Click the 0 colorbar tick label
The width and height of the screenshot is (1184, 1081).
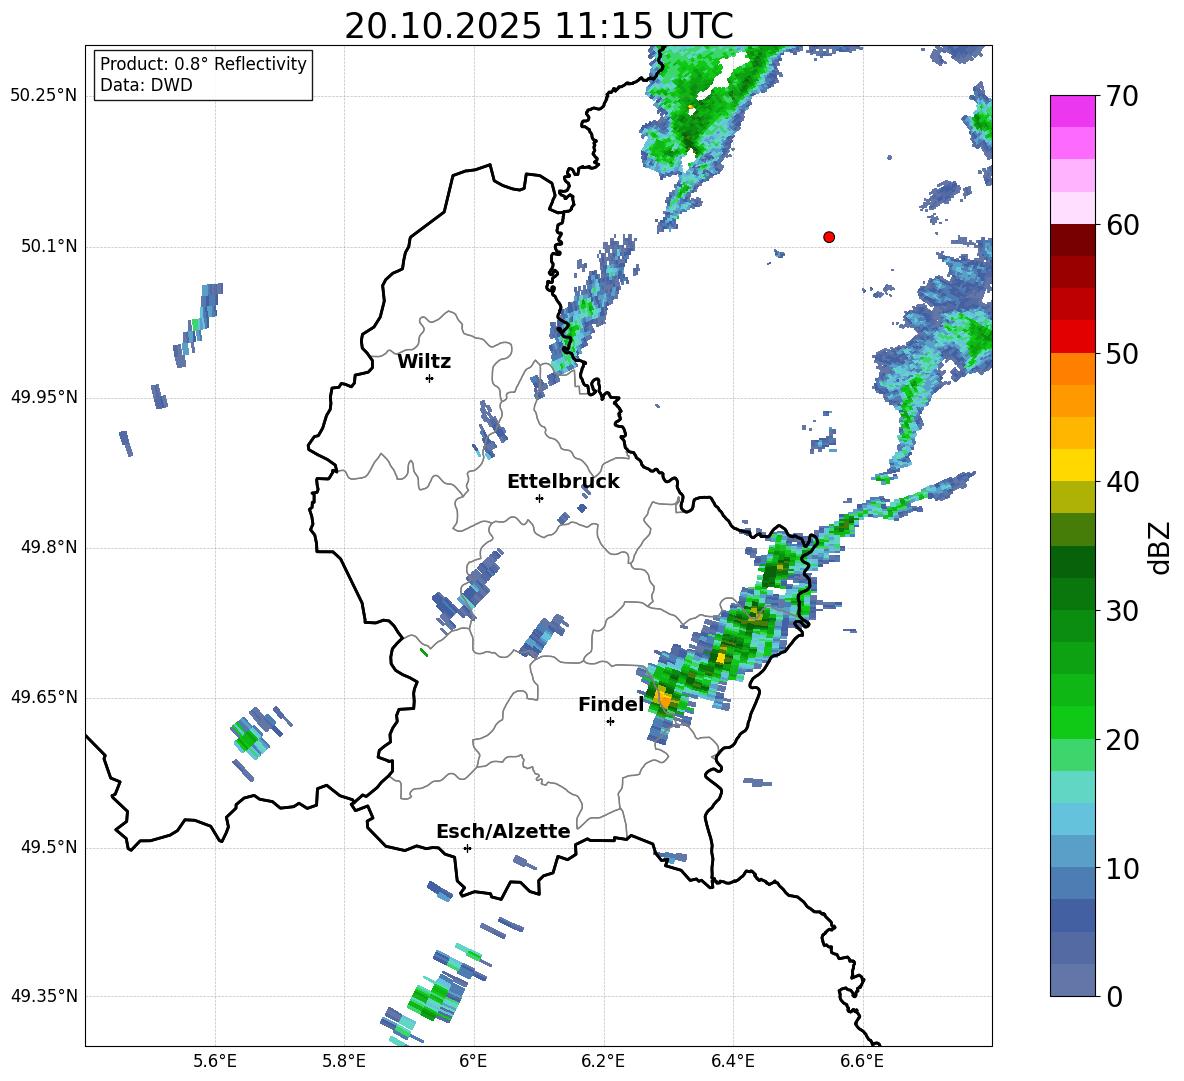click(x=1114, y=997)
